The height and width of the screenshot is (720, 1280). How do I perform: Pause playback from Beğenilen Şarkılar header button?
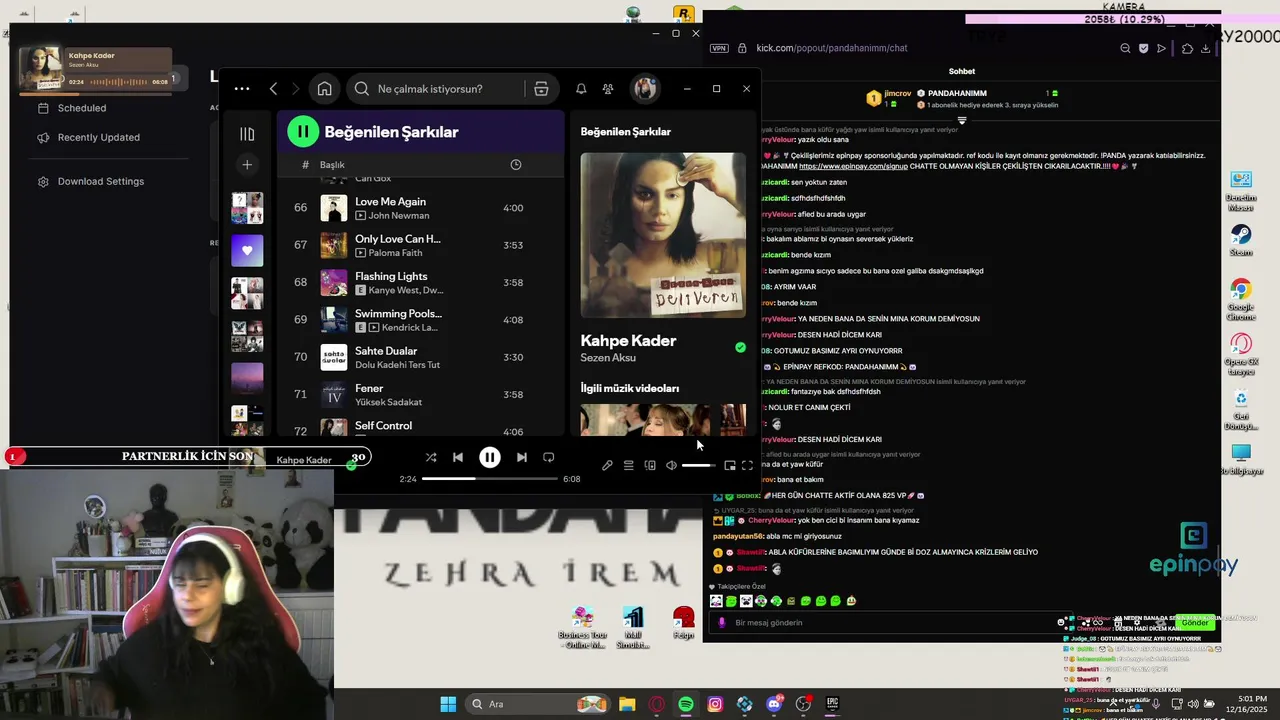pyautogui.click(x=303, y=131)
